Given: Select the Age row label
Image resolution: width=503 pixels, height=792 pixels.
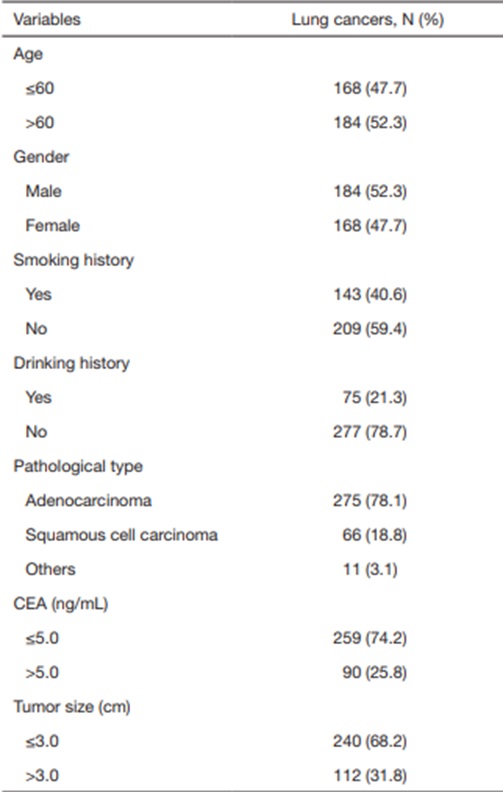Looking at the screenshot, I should pyautogui.click(x=28, y=54).
